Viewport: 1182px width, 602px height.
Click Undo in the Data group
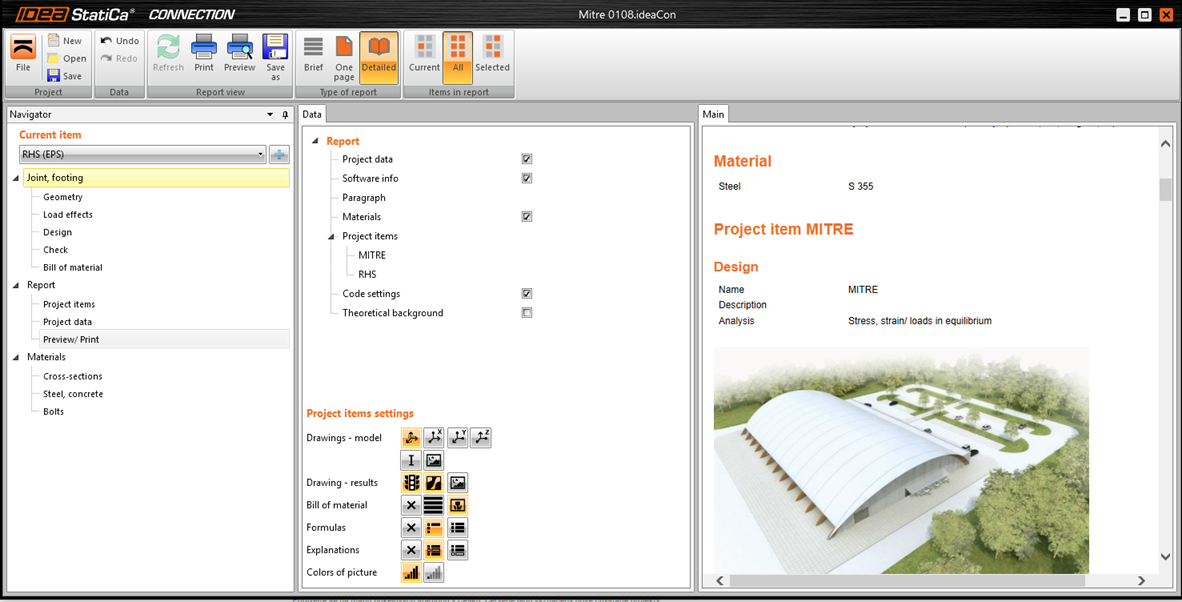coord(119,41)
